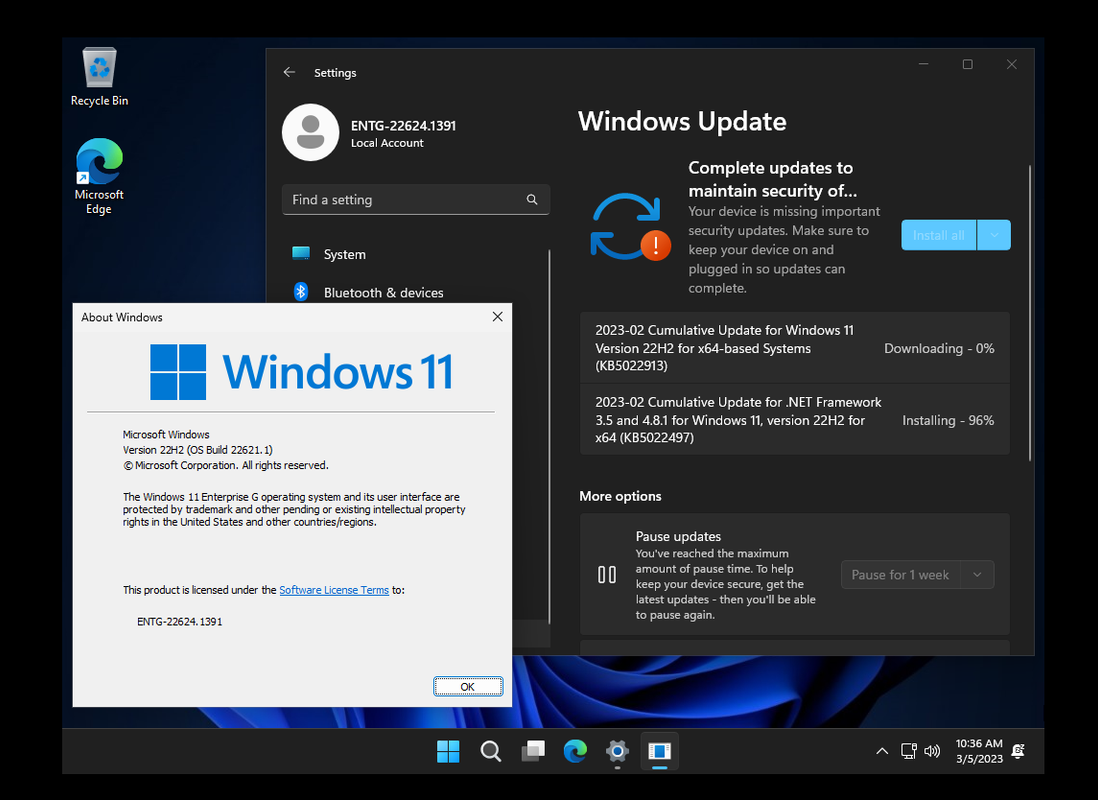Select the KB5022497 .NET Framework update entry
Image resolution: width=1098 pixels, height=800 pixels.
[x=795, y=420]
